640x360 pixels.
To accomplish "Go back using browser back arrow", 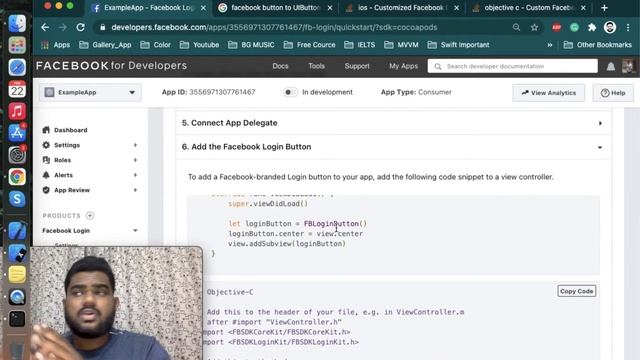I will 45,27.
